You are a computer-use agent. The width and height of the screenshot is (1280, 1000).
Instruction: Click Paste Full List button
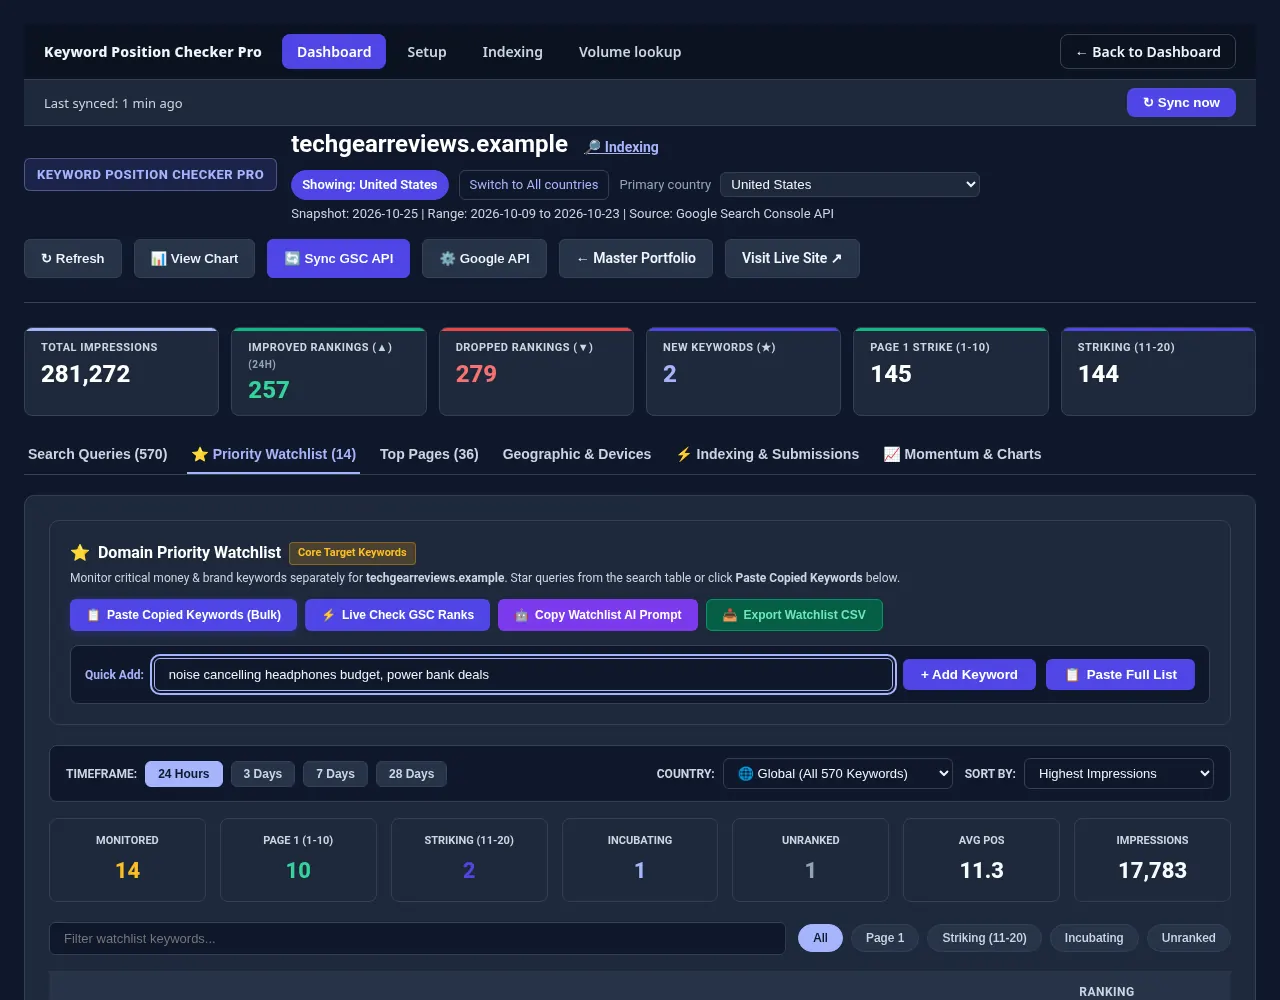(1120, 675)
